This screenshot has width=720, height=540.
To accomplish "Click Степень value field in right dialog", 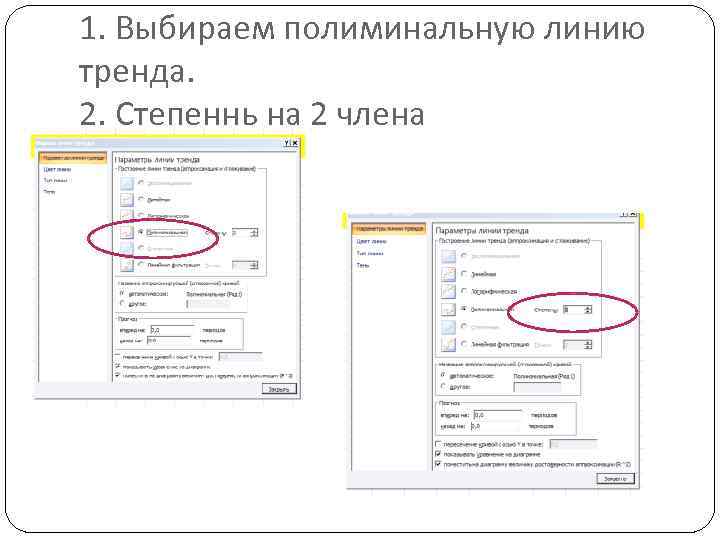I will coord(574,309).
